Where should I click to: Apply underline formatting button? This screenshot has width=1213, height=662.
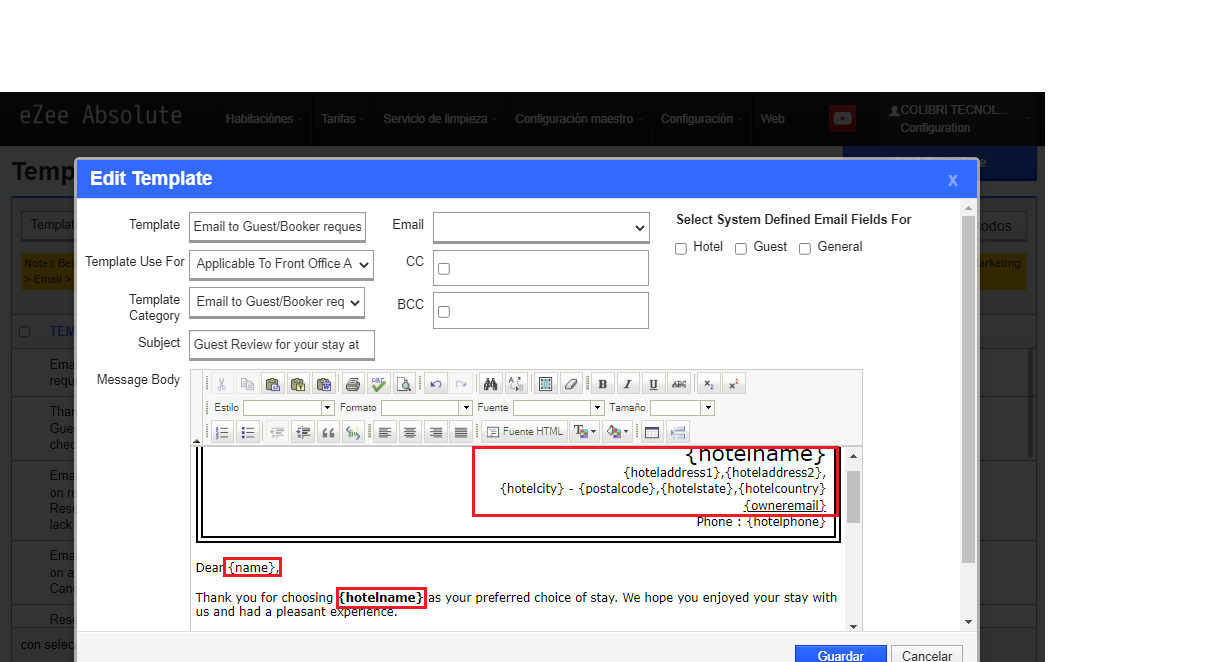click(x=653, y=384)
